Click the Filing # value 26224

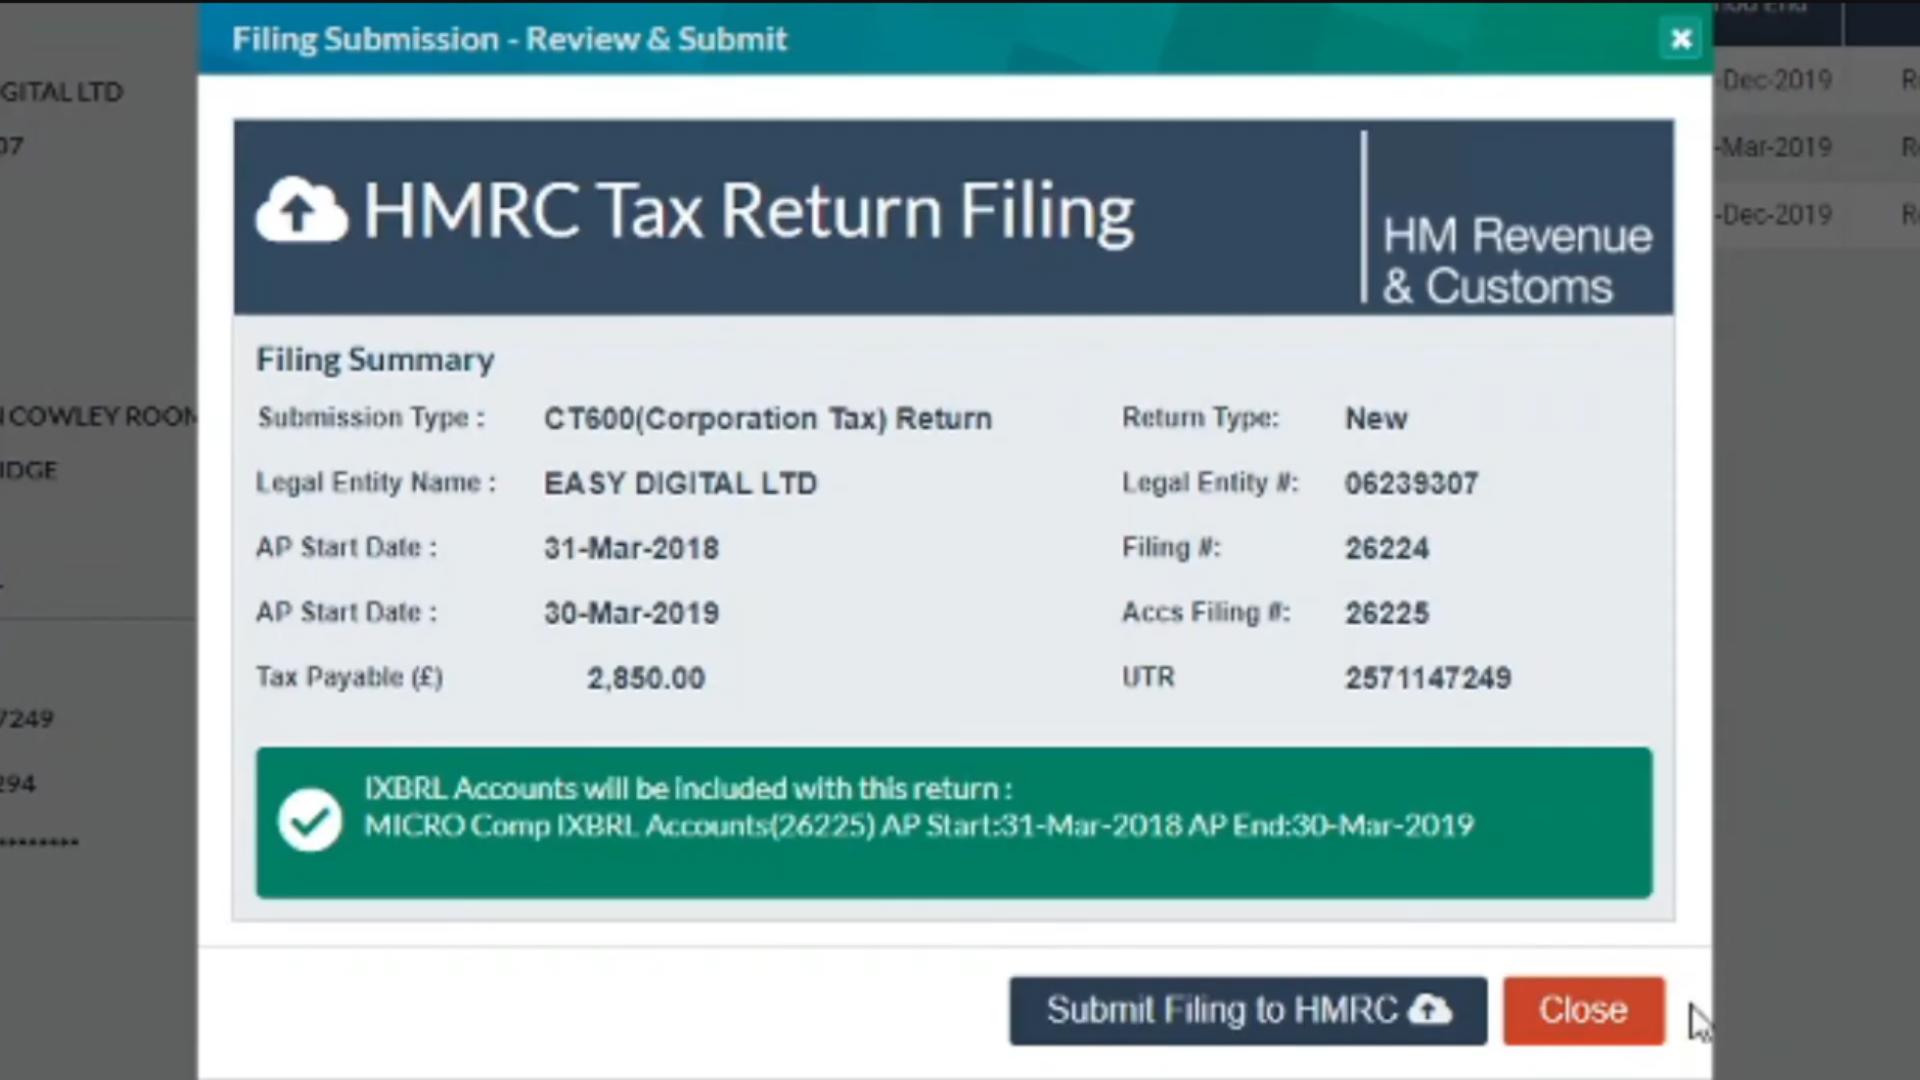1386,547
